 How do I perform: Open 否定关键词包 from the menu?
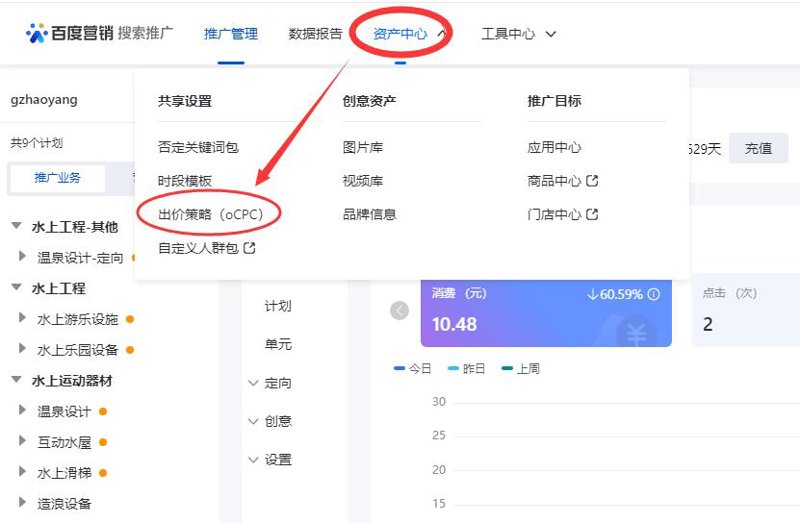198,147
